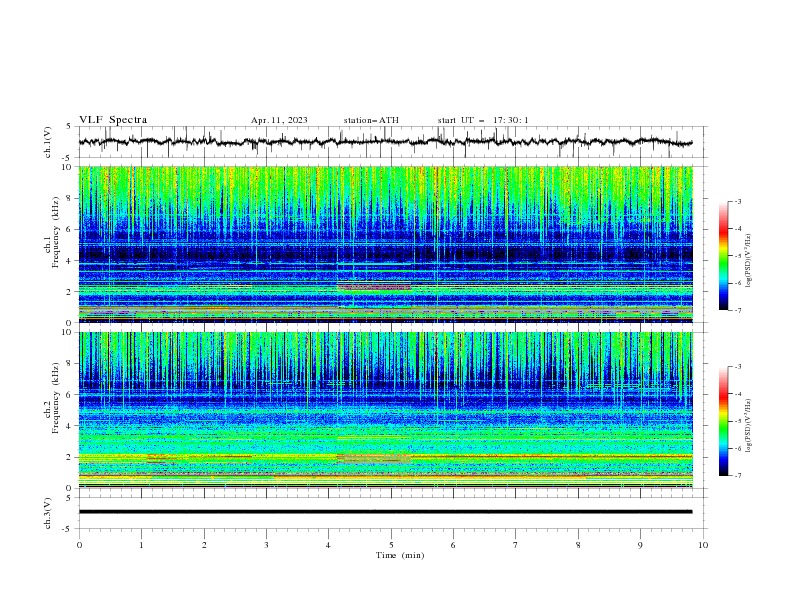The height and width of the screenshot is (612, 792).
Task: Click the "Time (min)" axis label
Action: [x=400, y=555]
